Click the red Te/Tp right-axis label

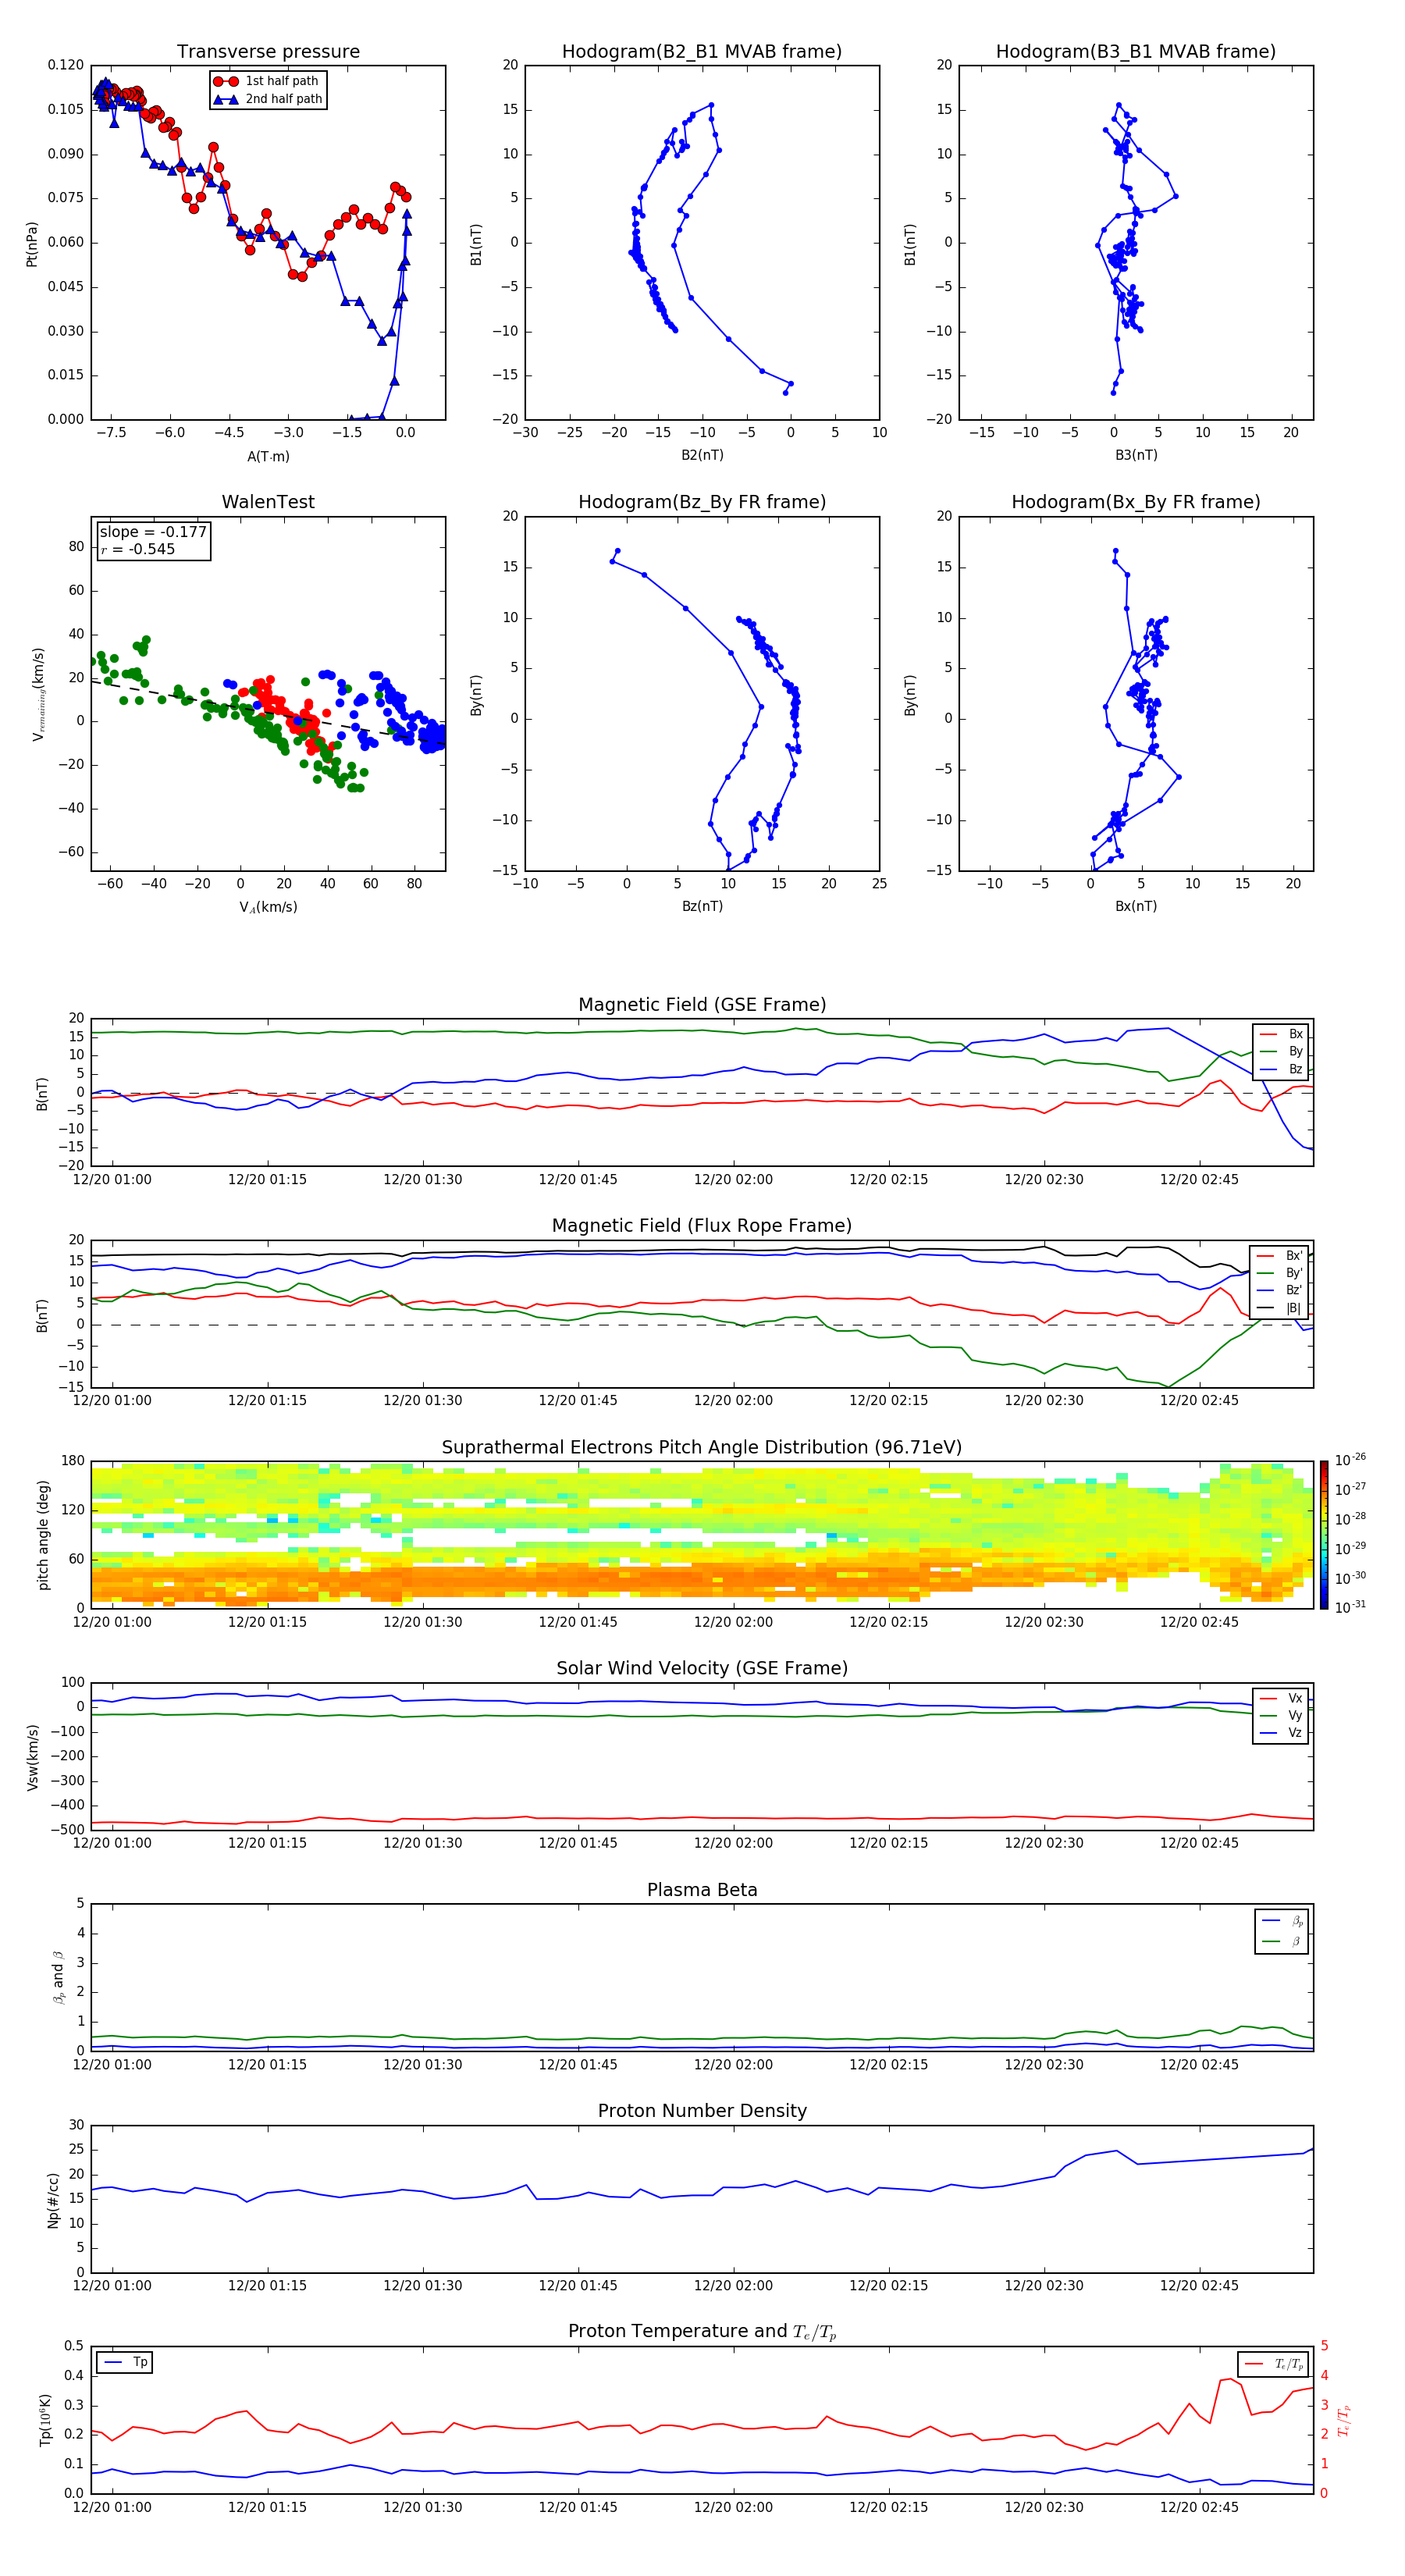pyautogui.click(x=1344, y=2420)
